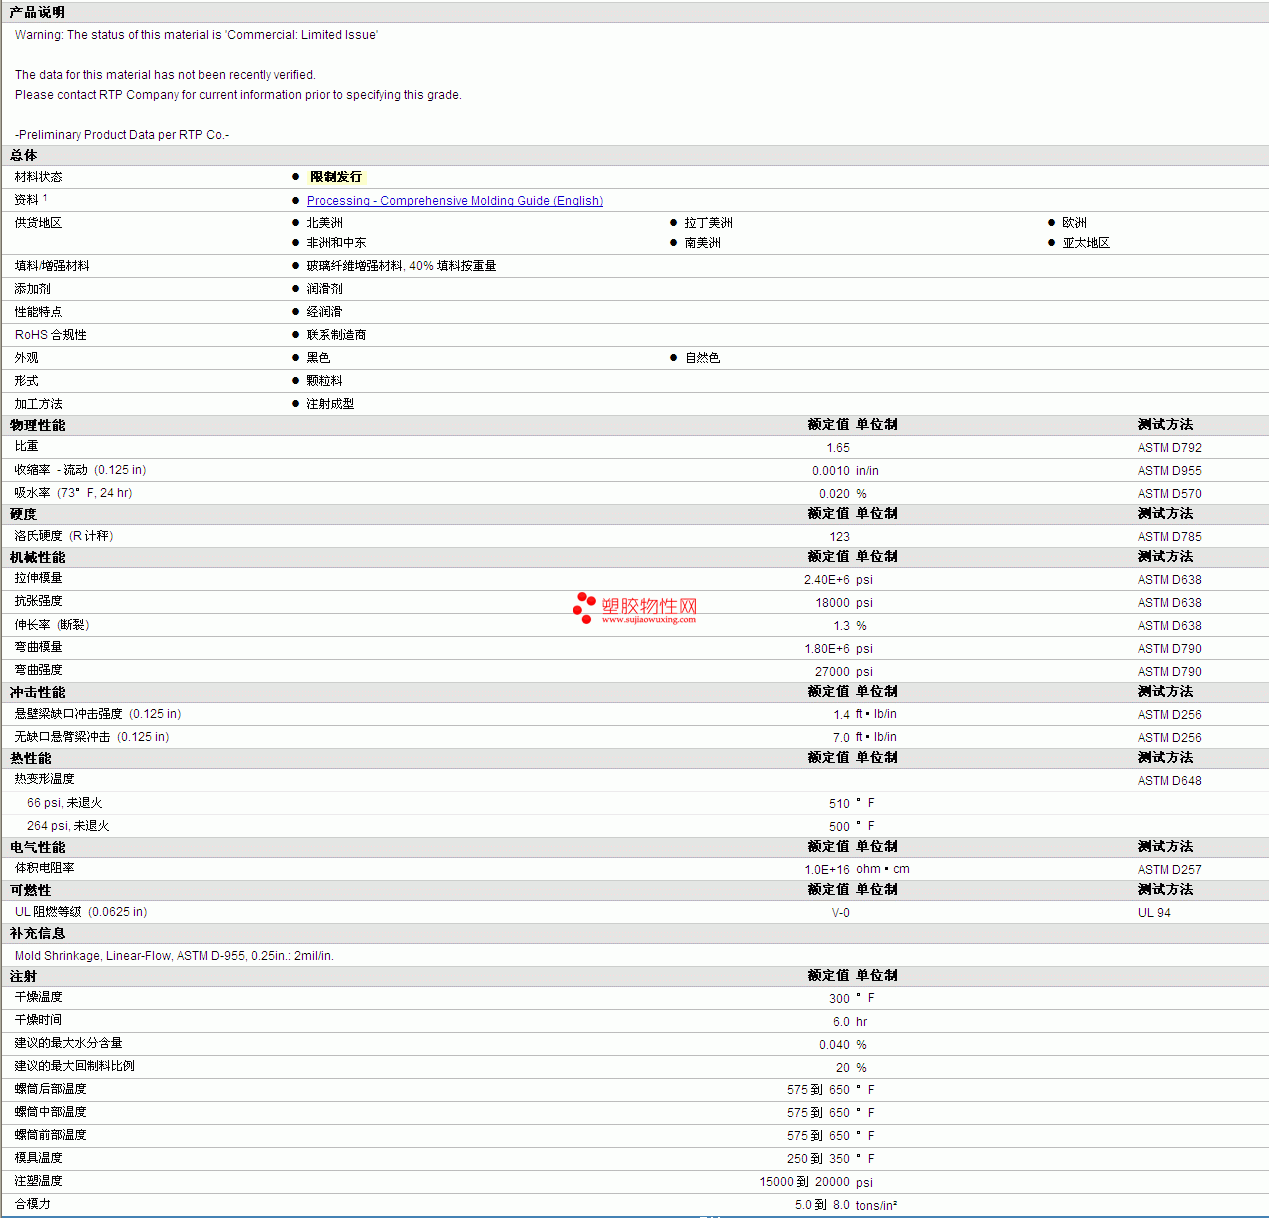Screen dimensions: 1269x1218
Task: Open the Processing - Comprehensive Molding Guide link
Action: coord(455,201)
